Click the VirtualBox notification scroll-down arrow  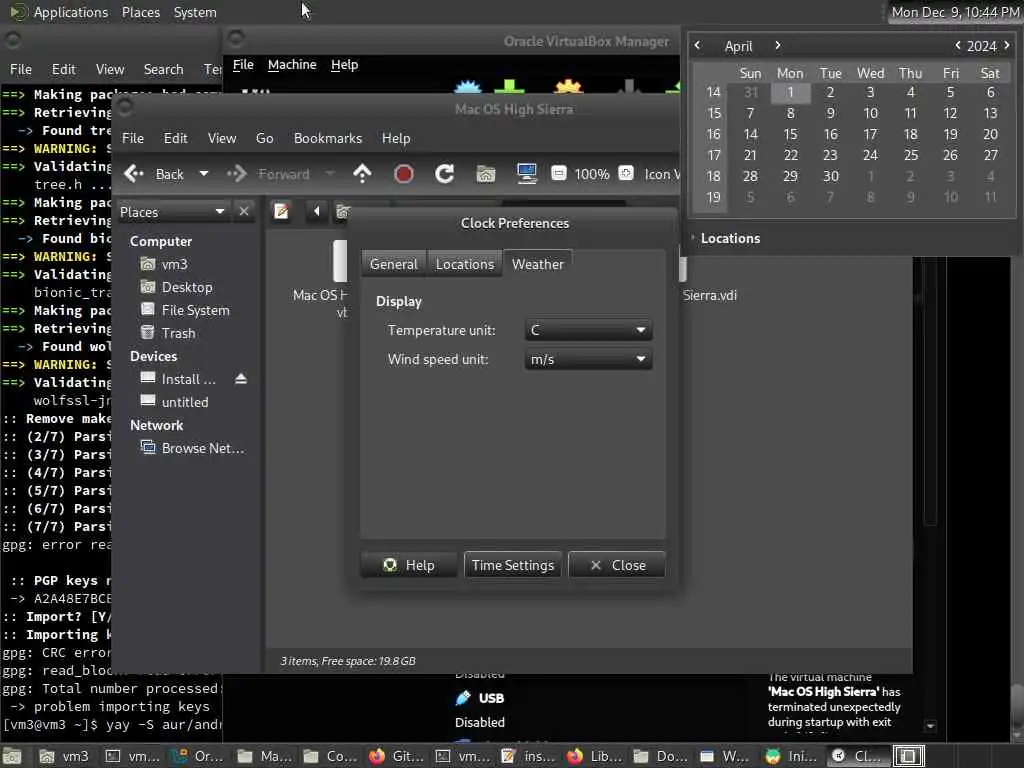pos(931,726)
